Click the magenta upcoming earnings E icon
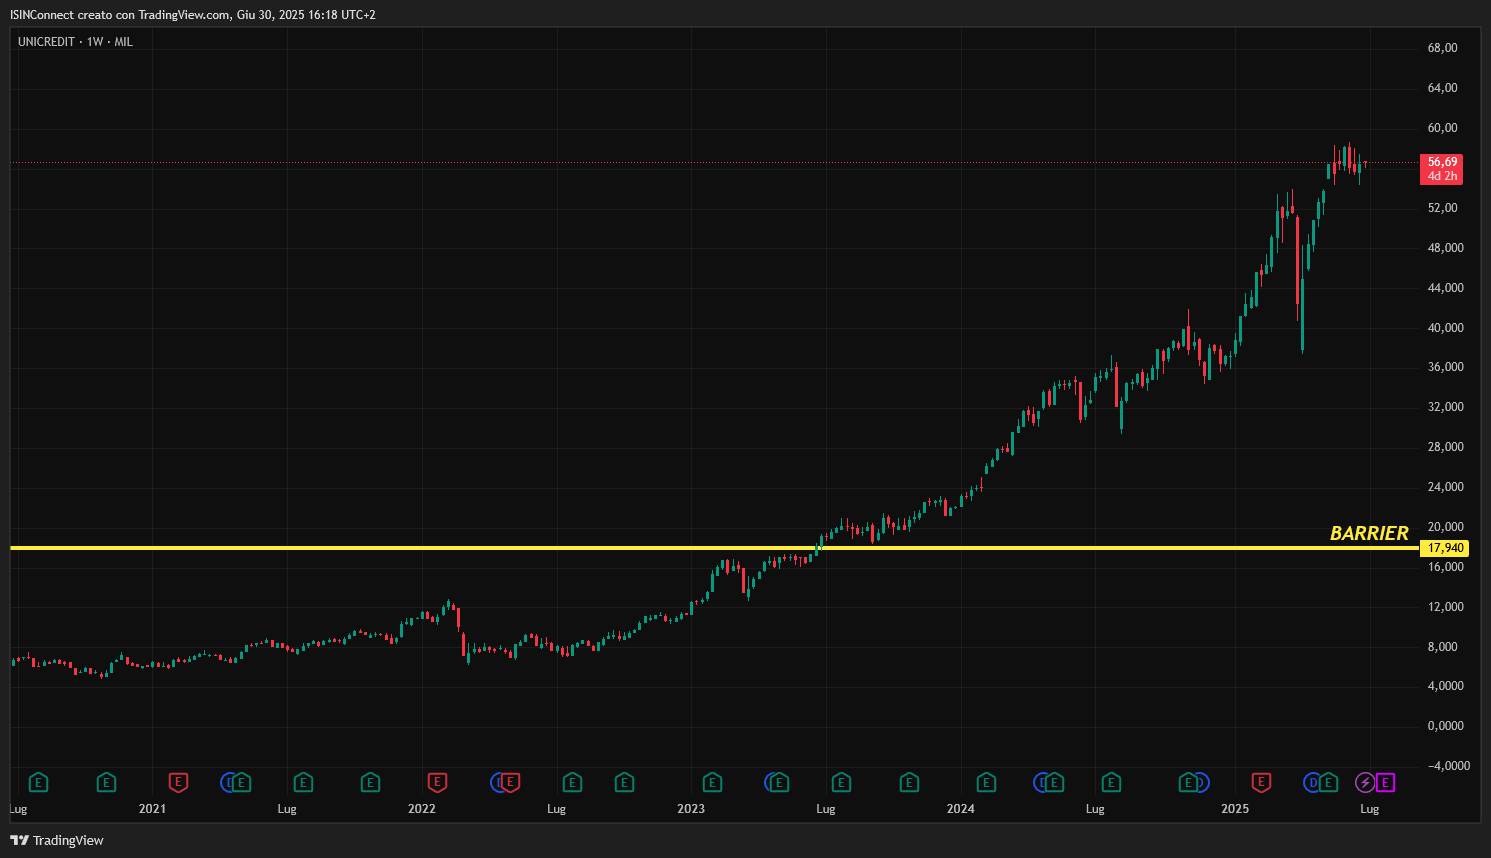Image resolution: width=1491 pixels, height=858 pixels. point(1386,782)
